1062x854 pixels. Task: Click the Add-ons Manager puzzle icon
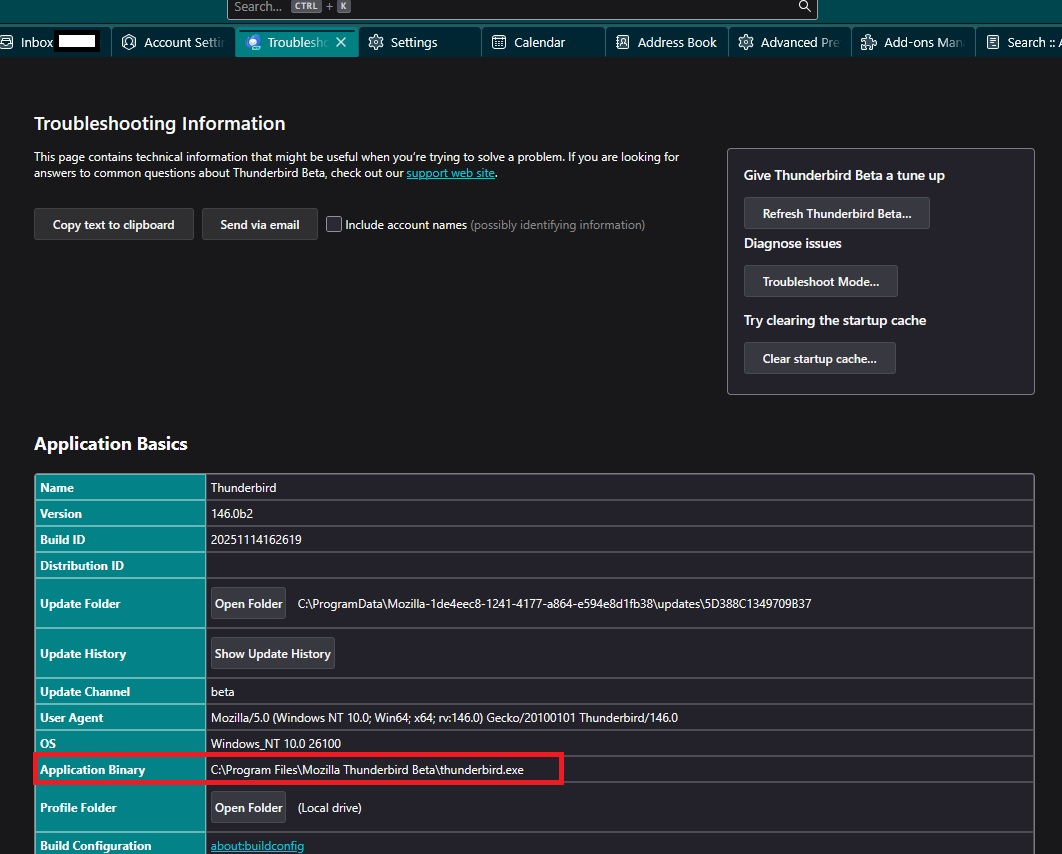pos(868,43)
